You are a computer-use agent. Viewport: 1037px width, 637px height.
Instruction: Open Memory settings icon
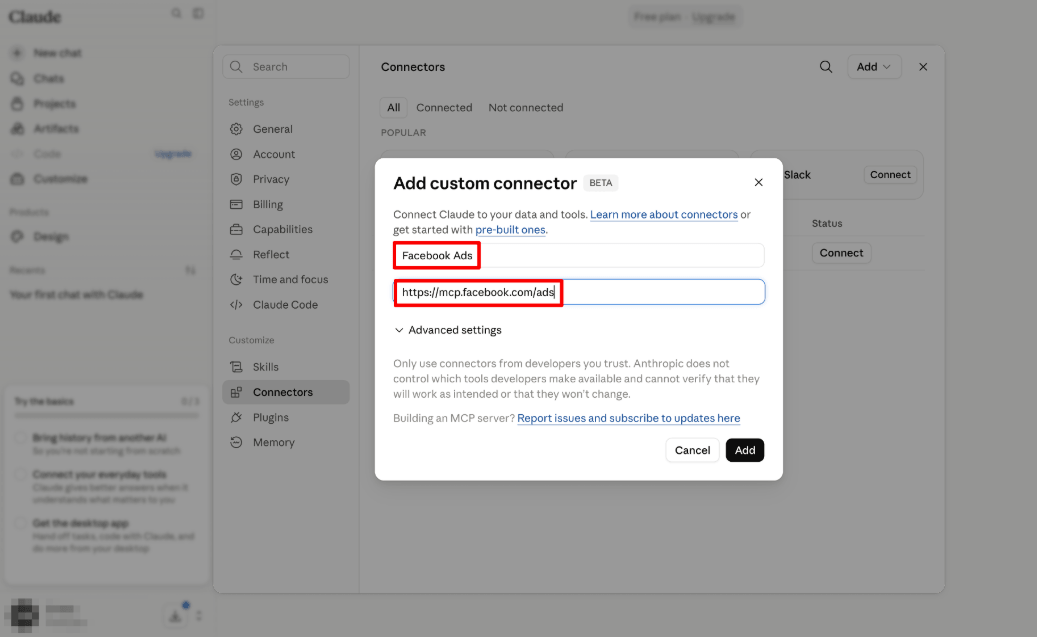tap(236, 443)
